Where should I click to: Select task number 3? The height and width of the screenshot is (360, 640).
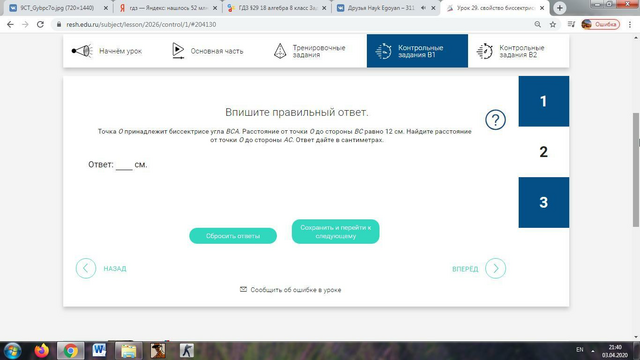(x=544, y=202)
